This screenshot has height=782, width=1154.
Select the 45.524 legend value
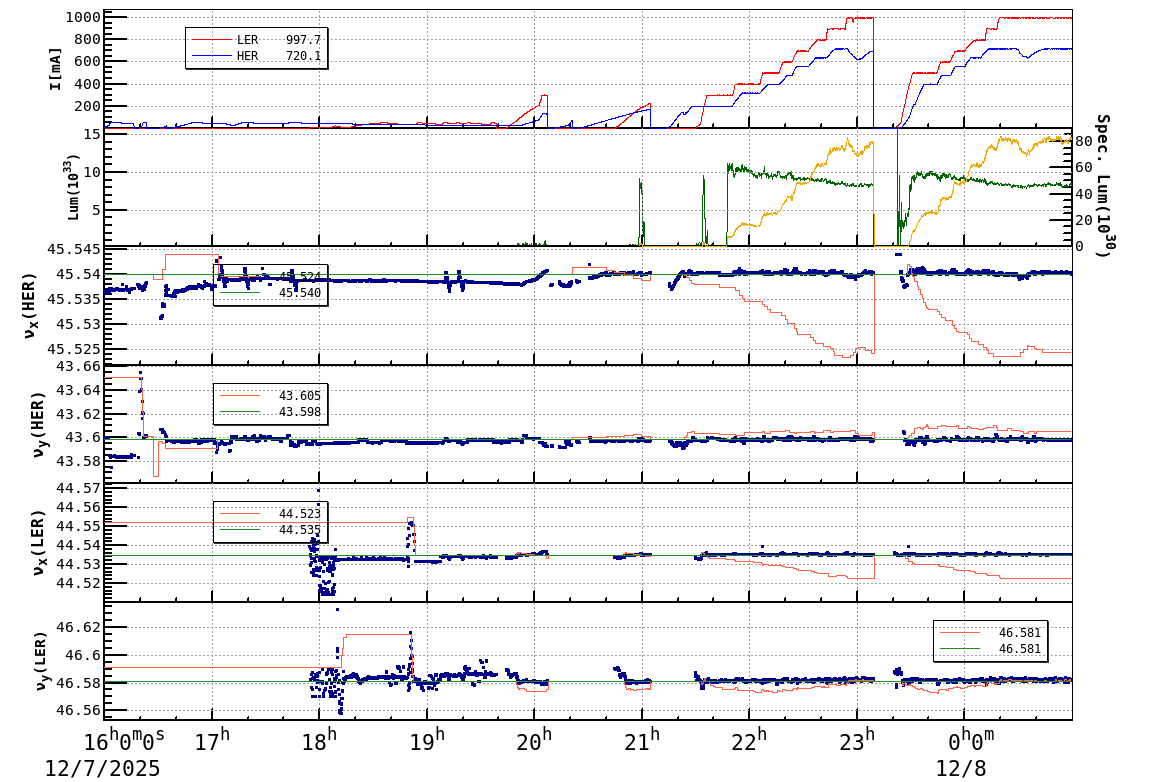click(299, 276)
